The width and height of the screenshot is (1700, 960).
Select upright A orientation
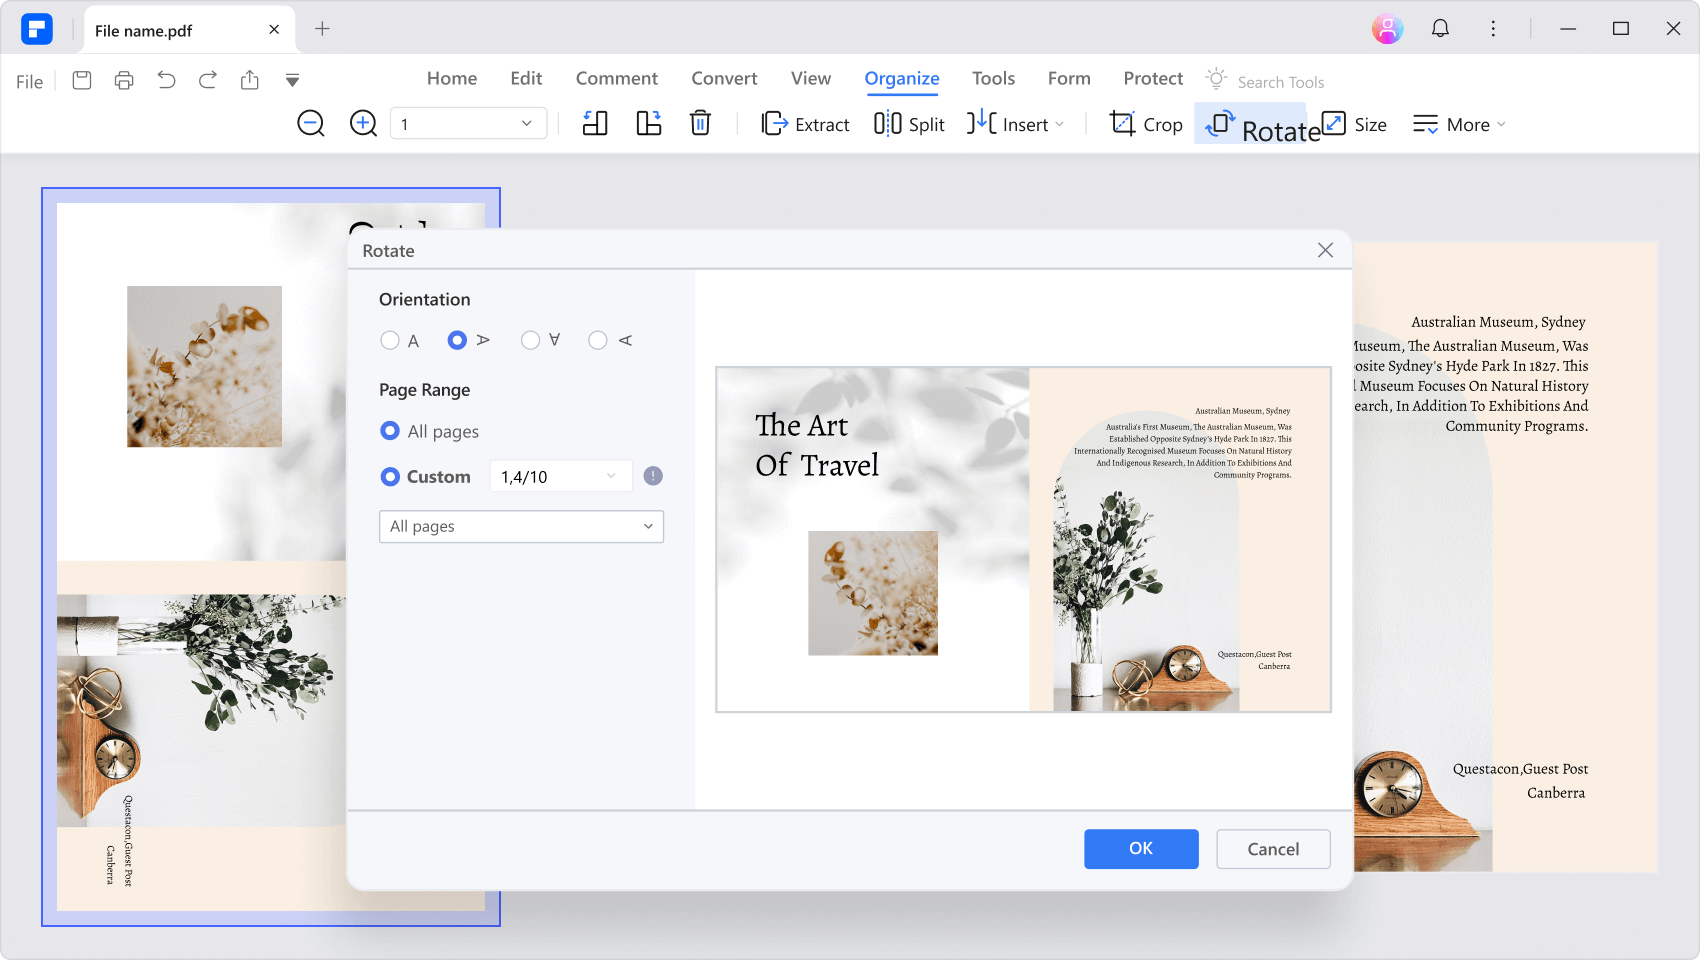390,341
